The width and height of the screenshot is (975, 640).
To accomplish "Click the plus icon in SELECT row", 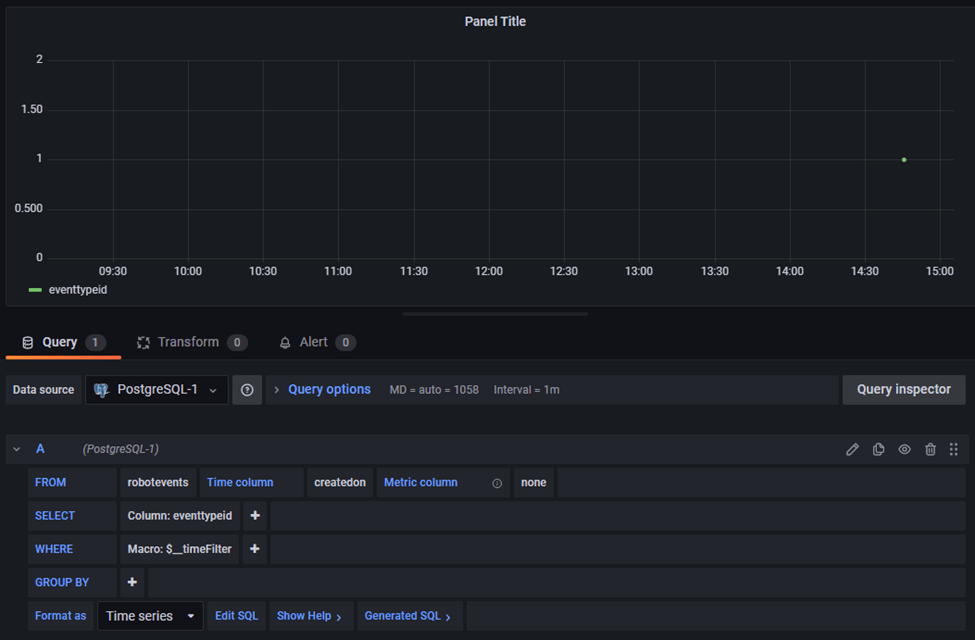I will (x=255, y=516).
